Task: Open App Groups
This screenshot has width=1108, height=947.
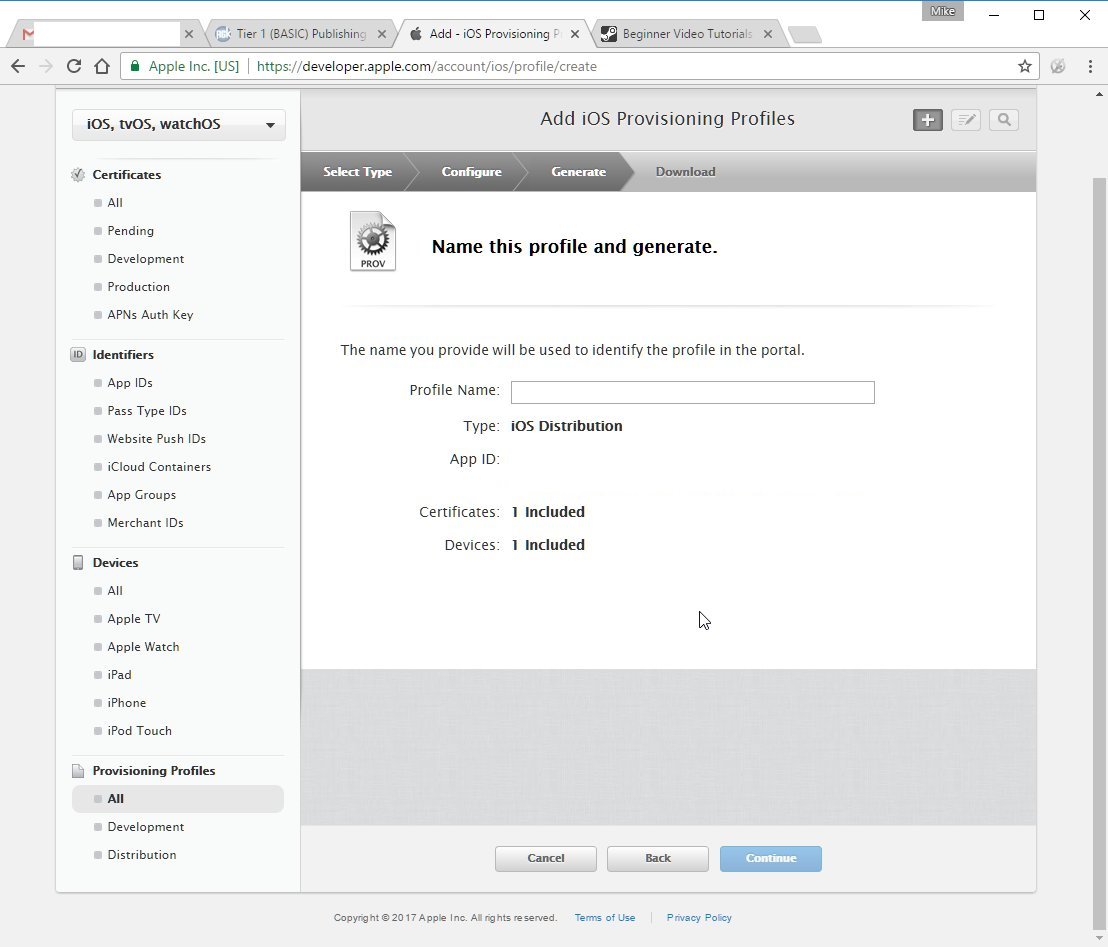Action: tap(141, 495)
